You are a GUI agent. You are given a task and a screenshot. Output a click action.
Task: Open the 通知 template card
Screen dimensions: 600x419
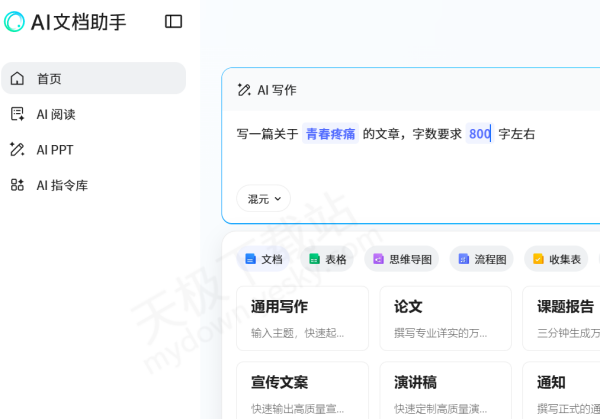[561, 390]
